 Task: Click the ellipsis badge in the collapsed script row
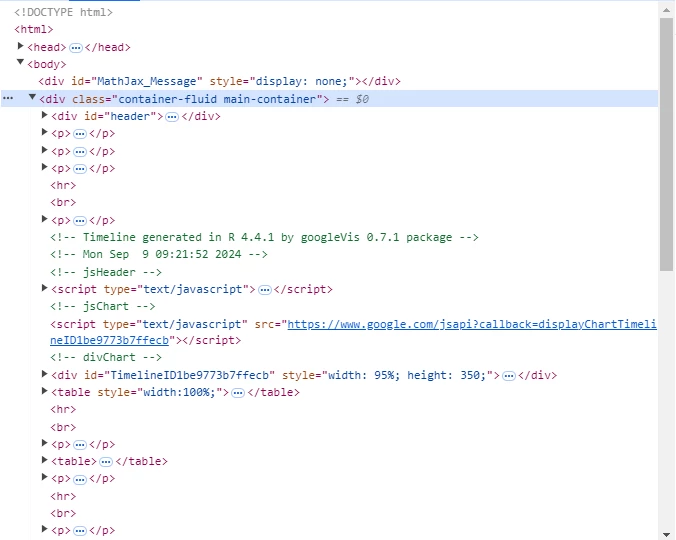tap(265, 290)
